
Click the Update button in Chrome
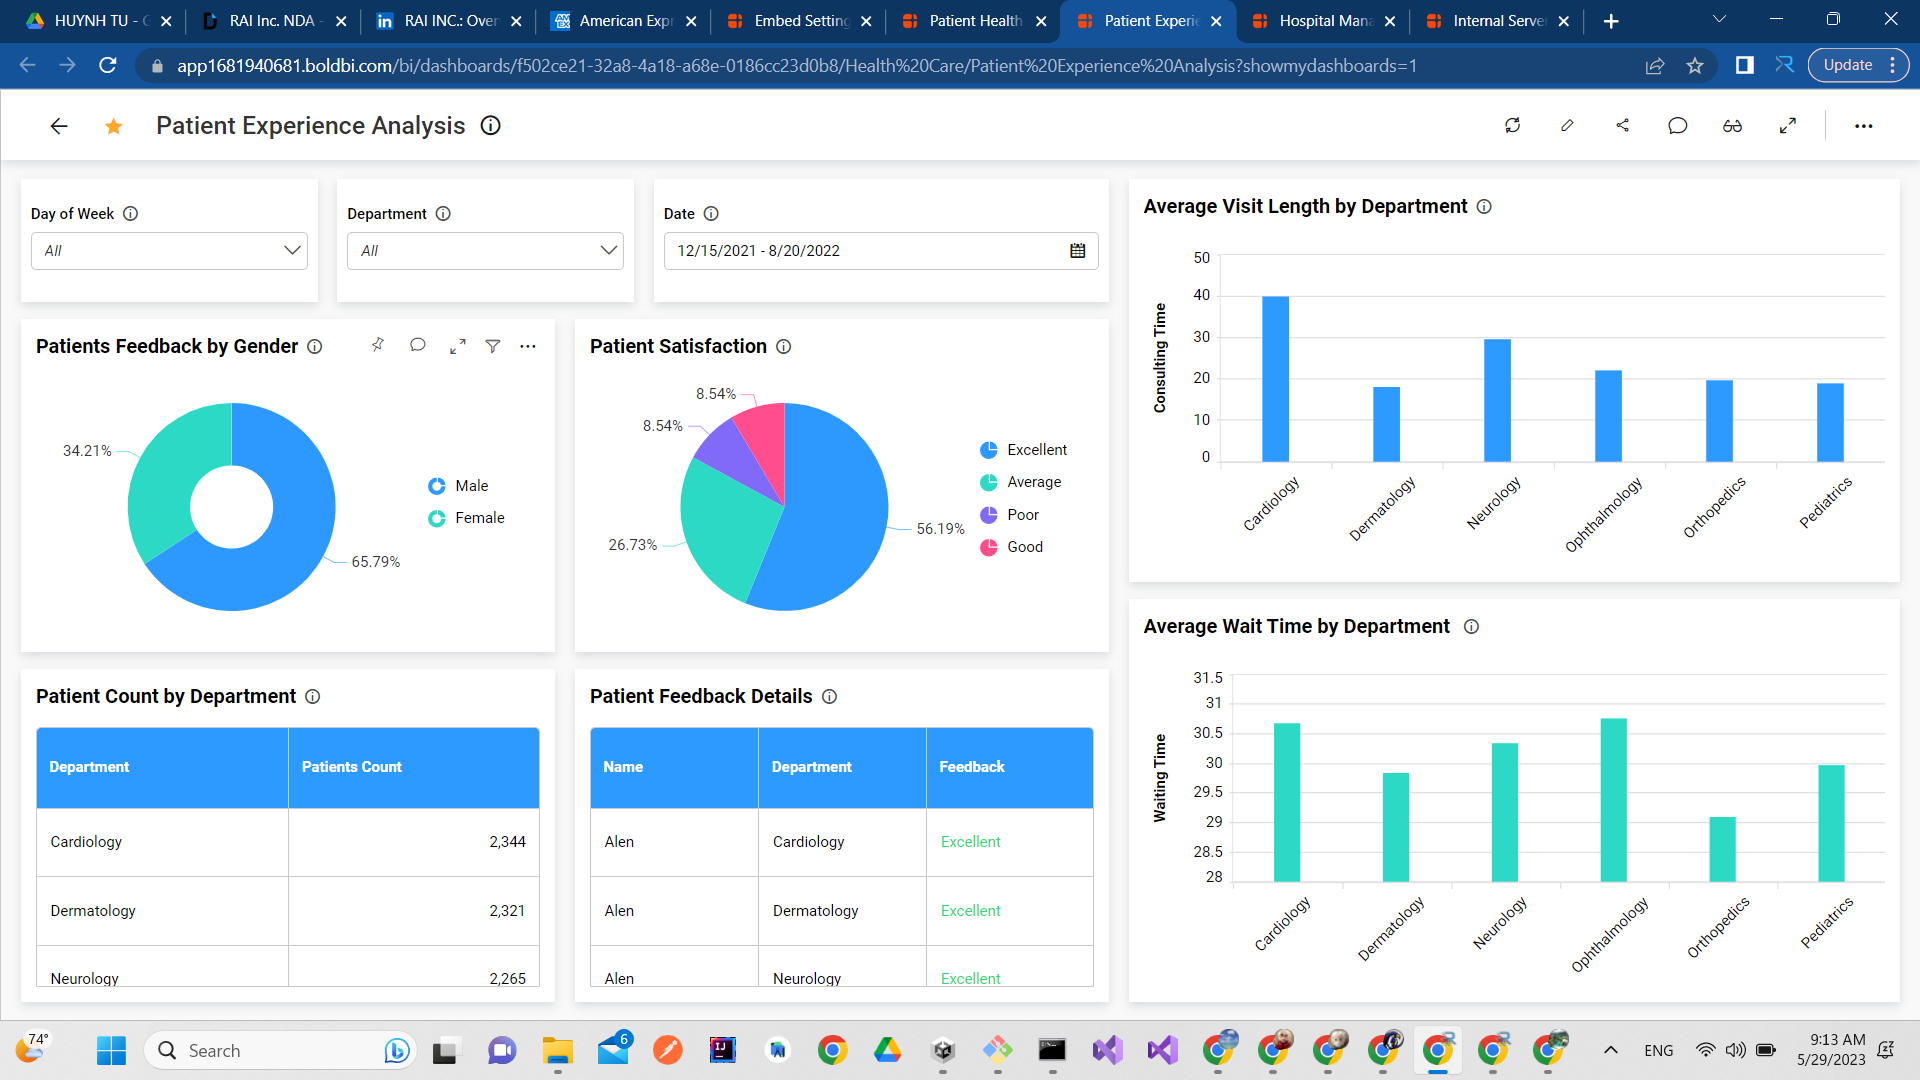[1847, 65]
